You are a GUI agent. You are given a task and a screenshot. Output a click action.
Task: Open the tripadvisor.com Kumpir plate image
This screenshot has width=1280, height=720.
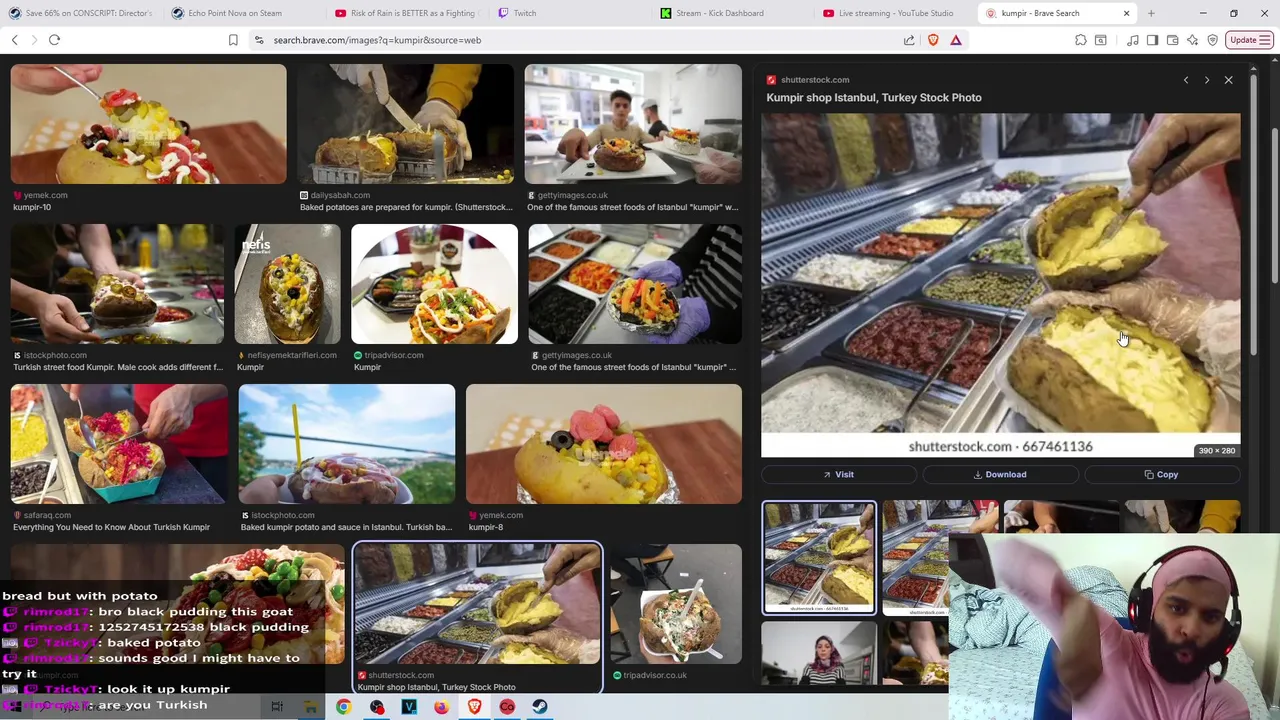[x=435, y=285]
